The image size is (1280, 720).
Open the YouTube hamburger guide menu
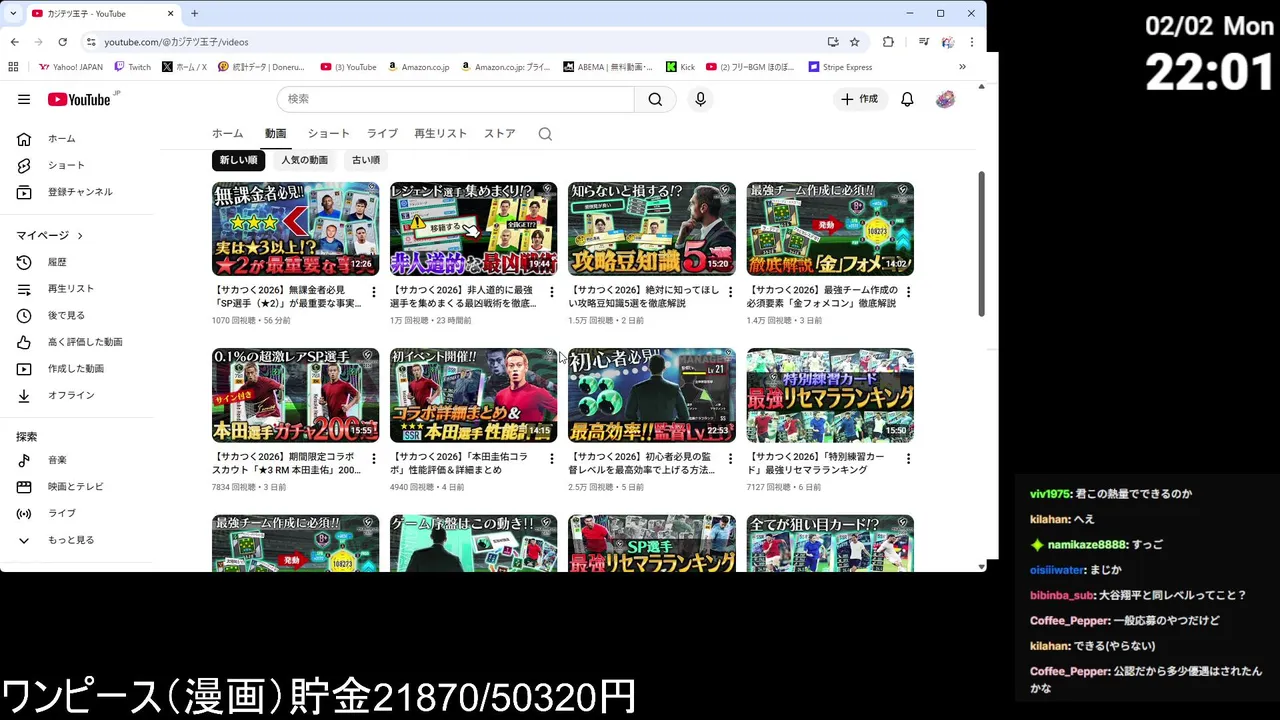coord(24,99)
